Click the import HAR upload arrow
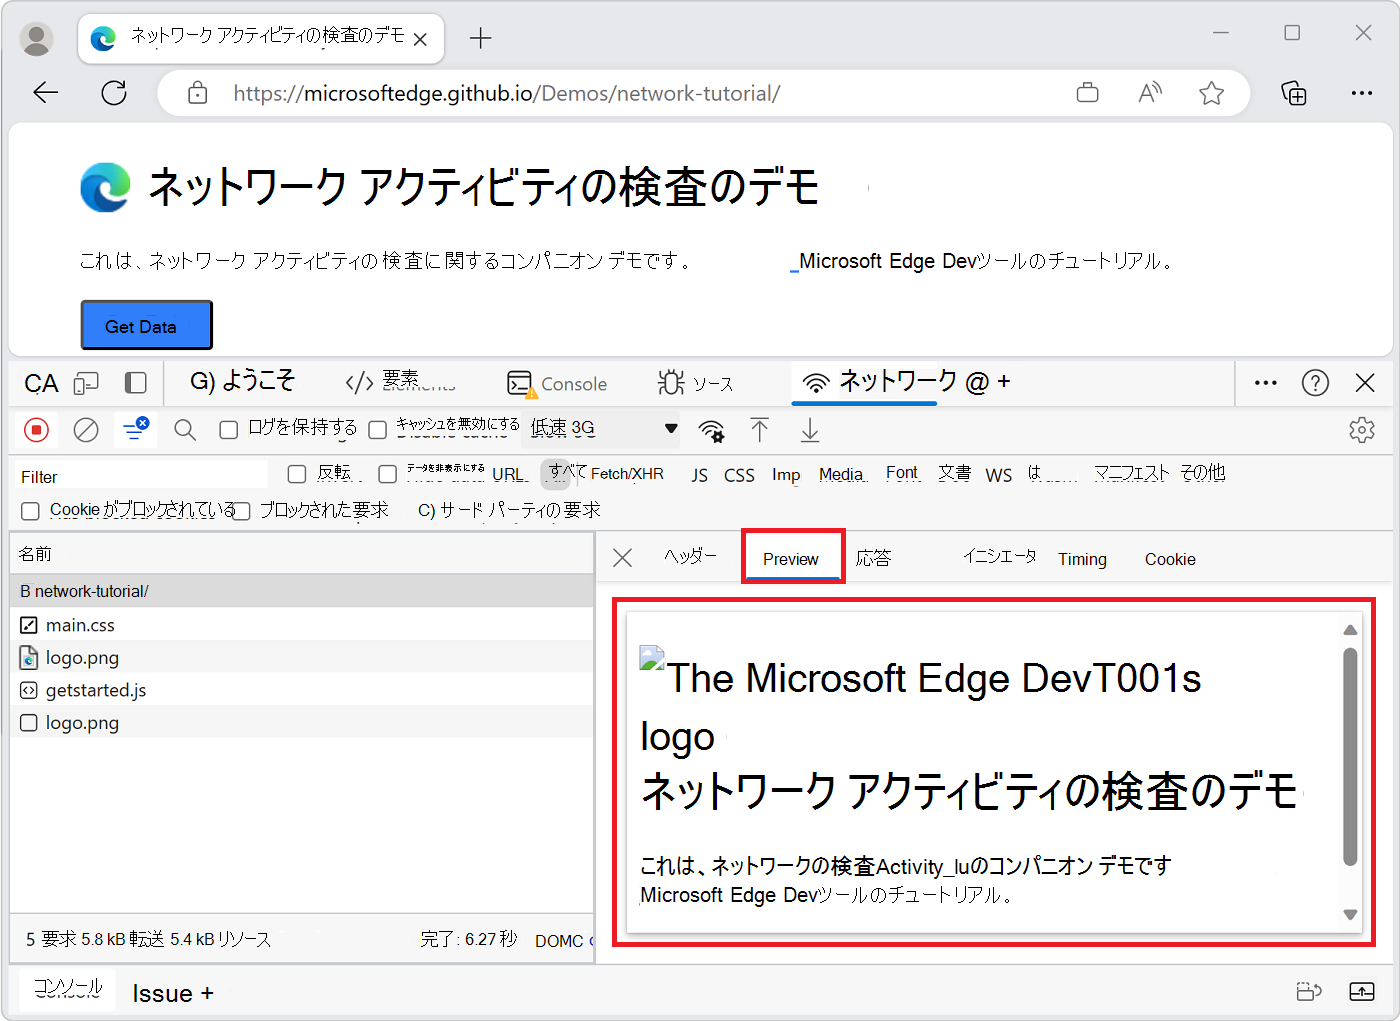Viewport: 1400px width, 1021px height. point(760,430)
